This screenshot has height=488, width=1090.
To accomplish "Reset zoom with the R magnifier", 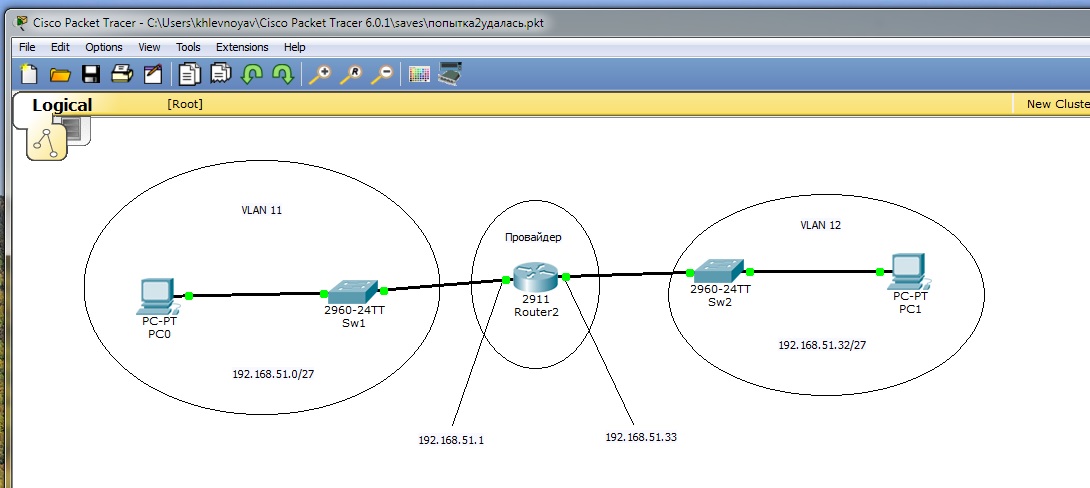I will [350, 74].
